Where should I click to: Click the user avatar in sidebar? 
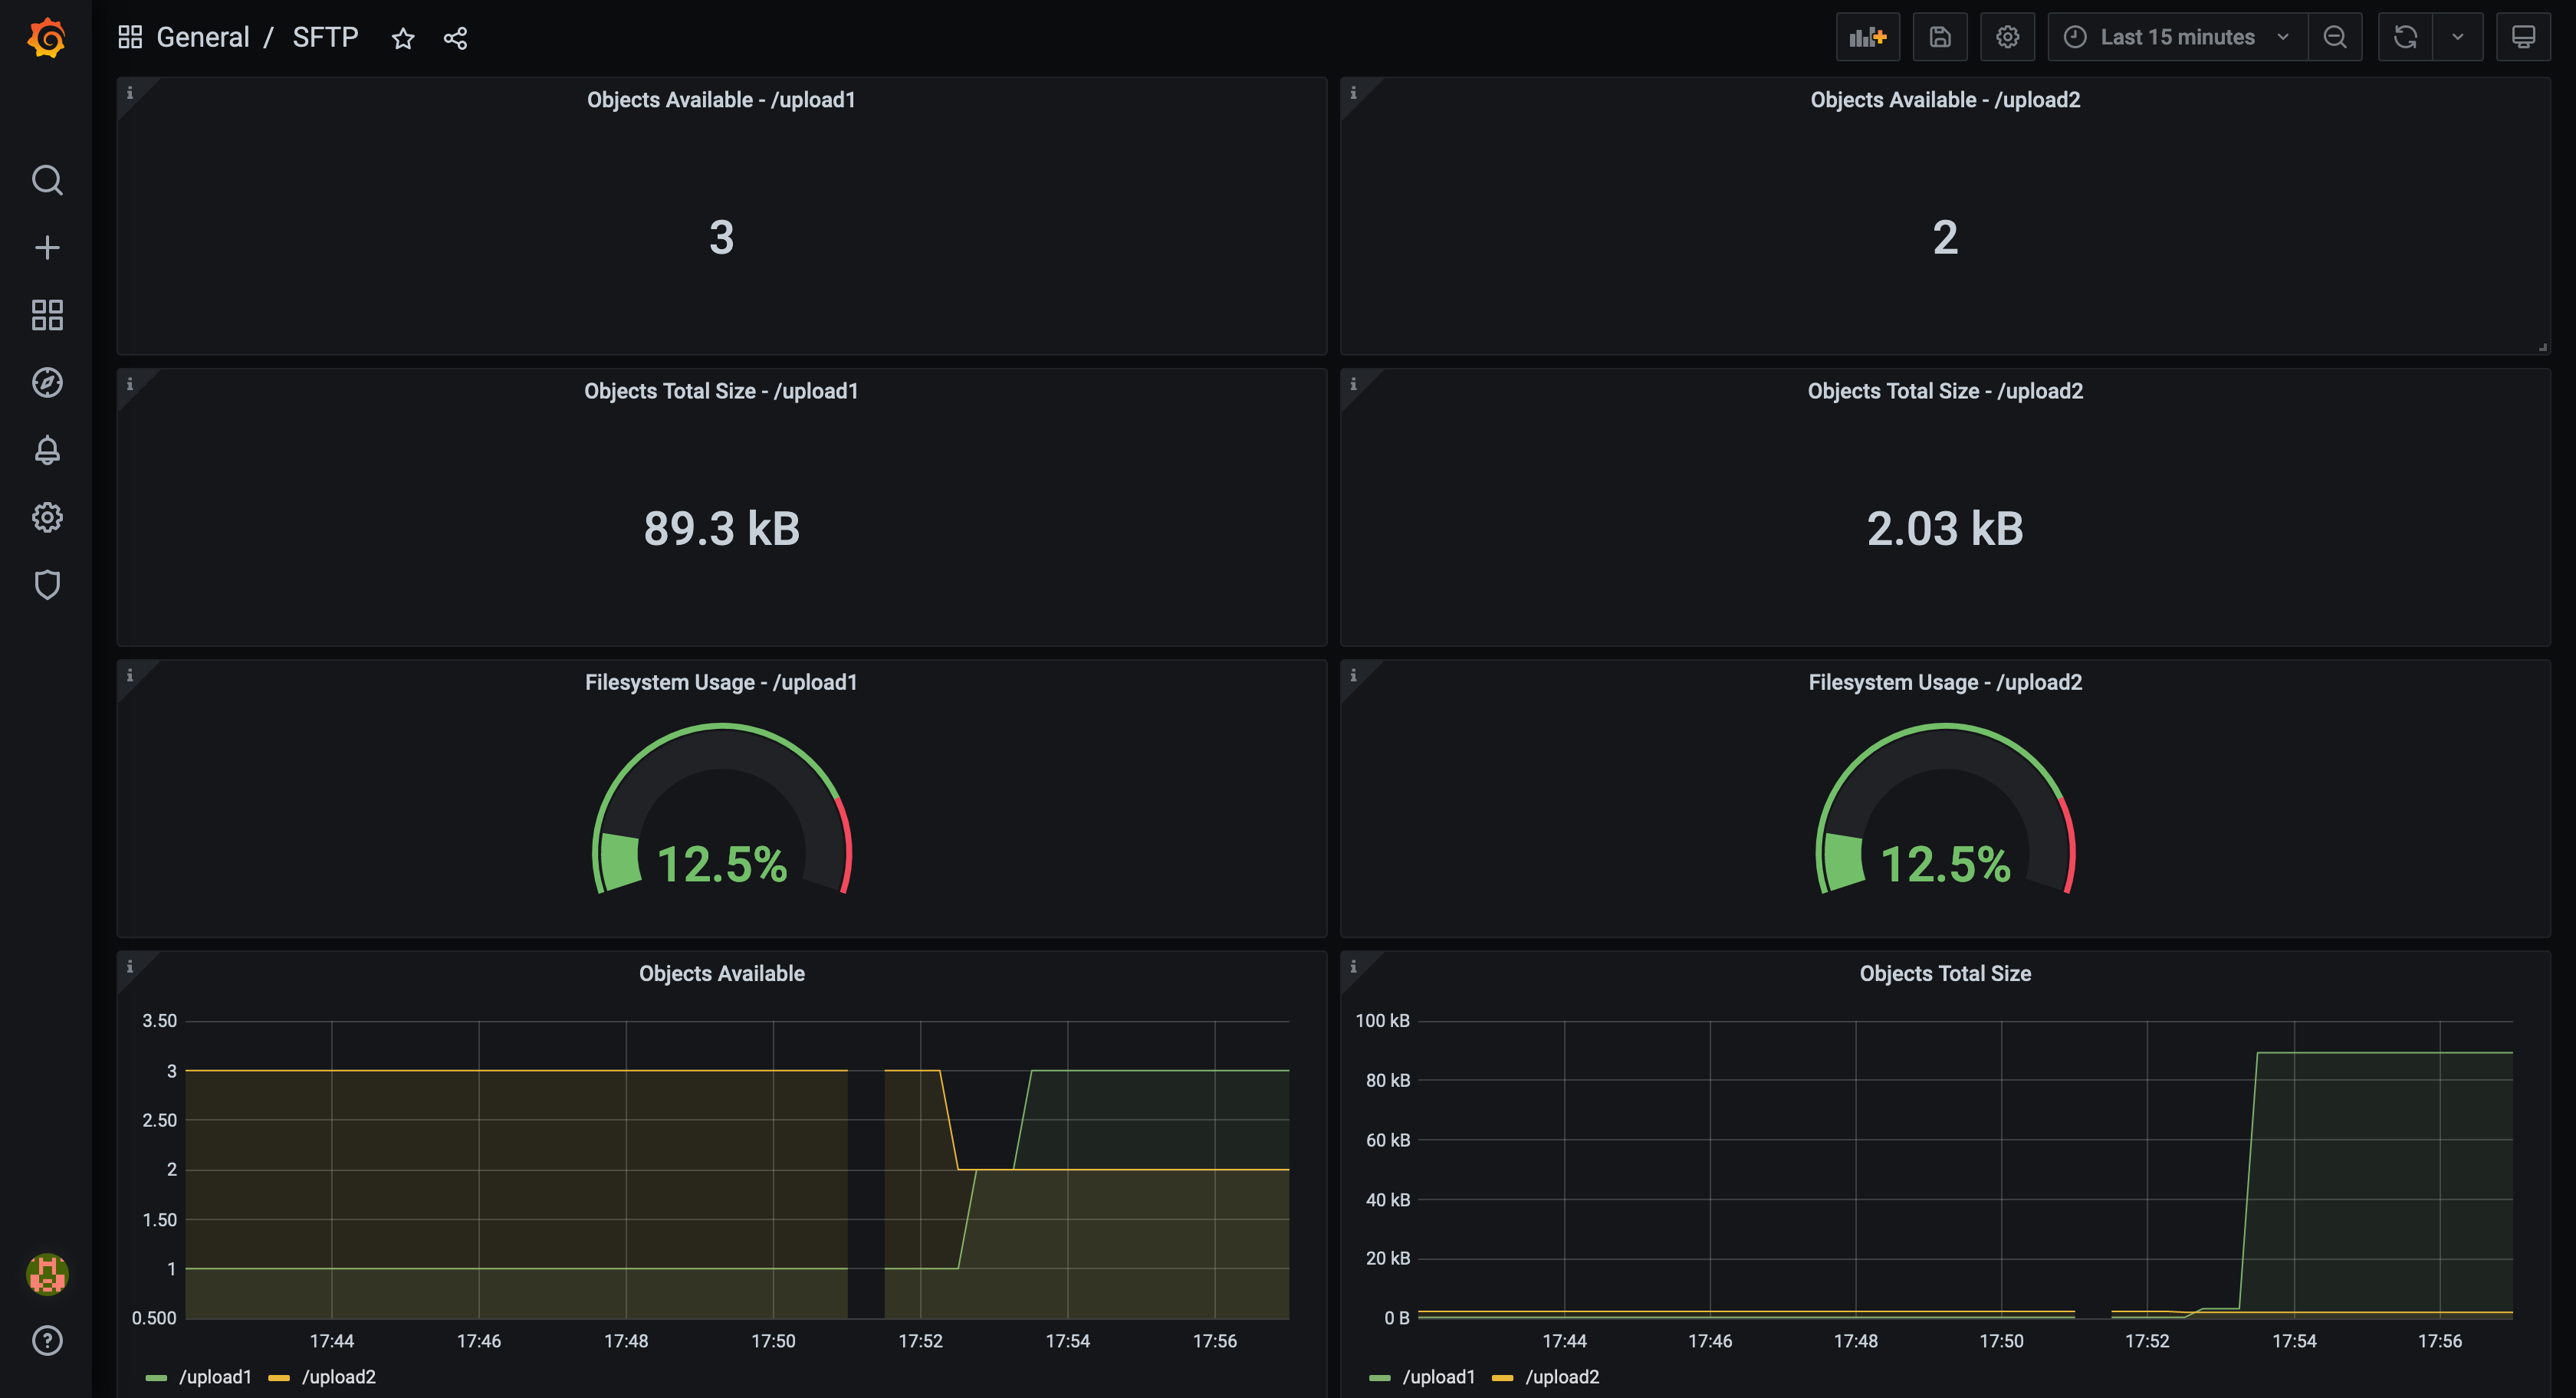pyautogui.click(x=47, y=1274)
